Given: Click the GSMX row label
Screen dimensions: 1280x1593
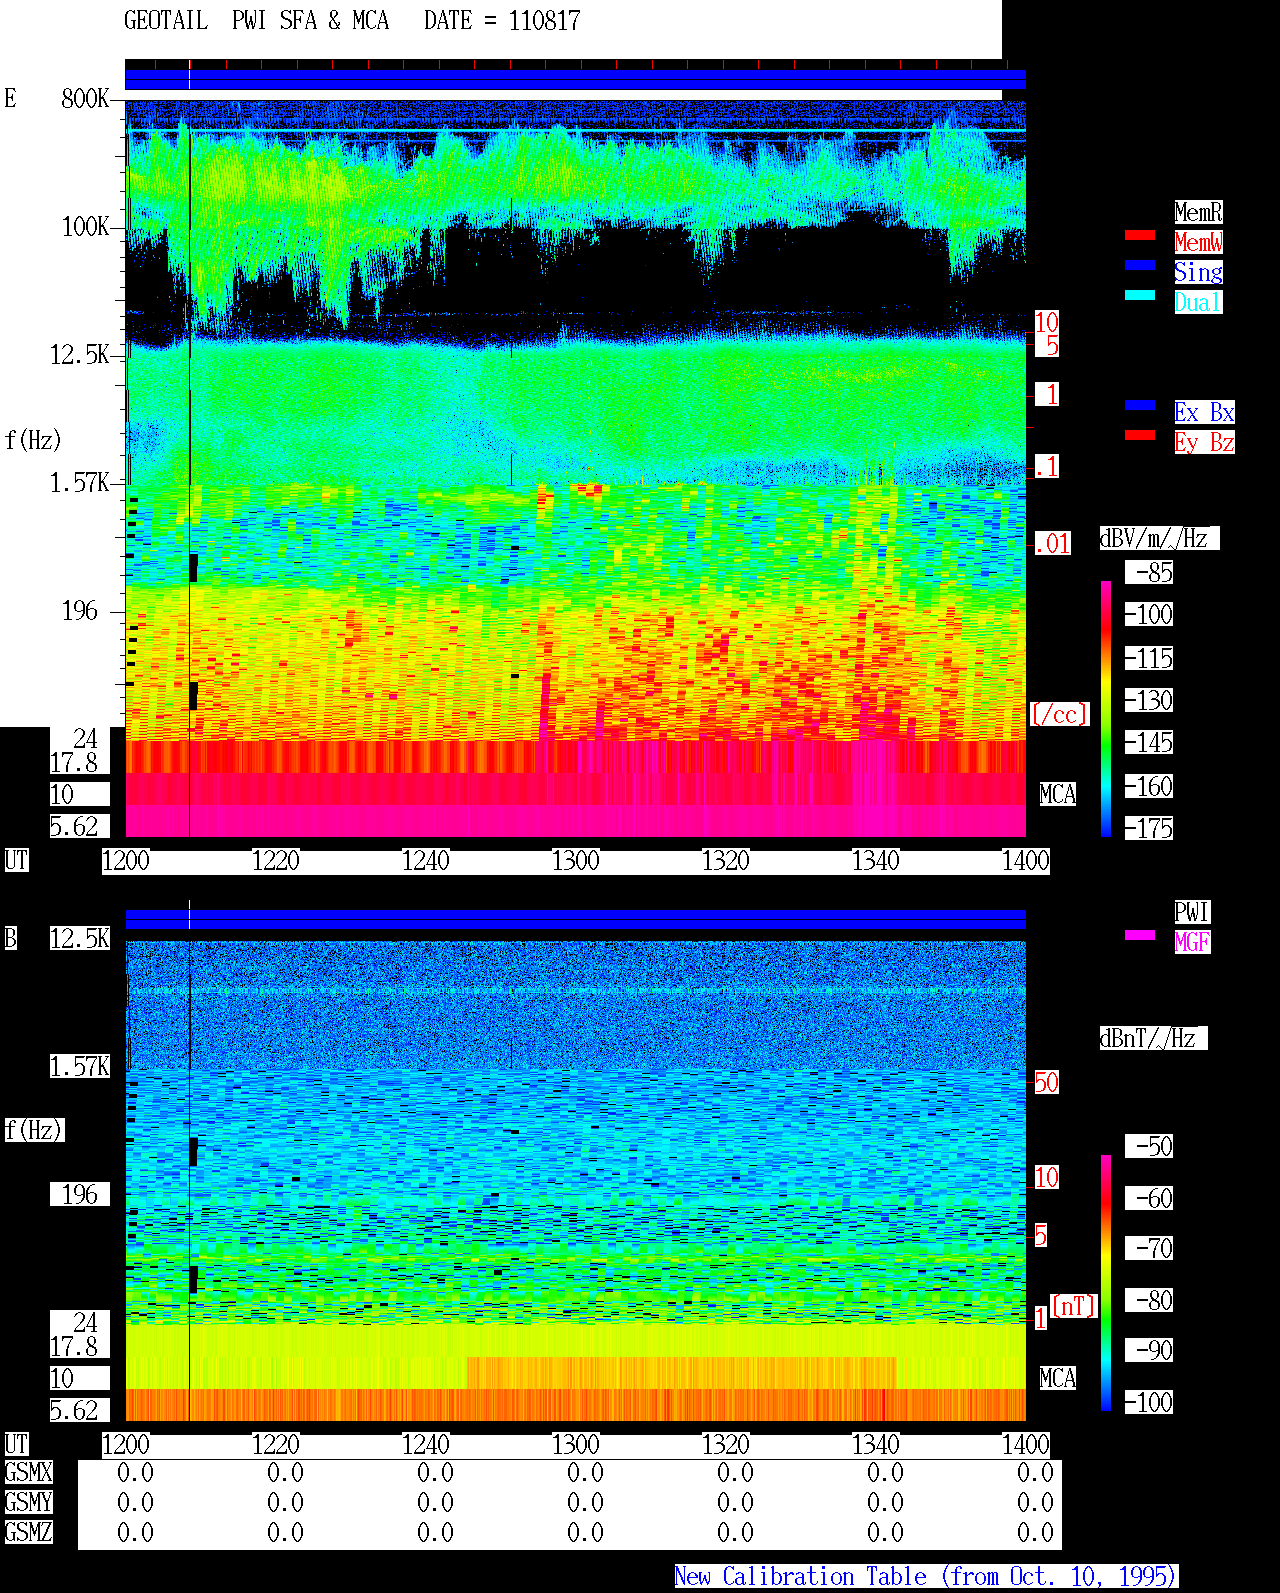Looking at the screenshot, I should point(28,1473).
